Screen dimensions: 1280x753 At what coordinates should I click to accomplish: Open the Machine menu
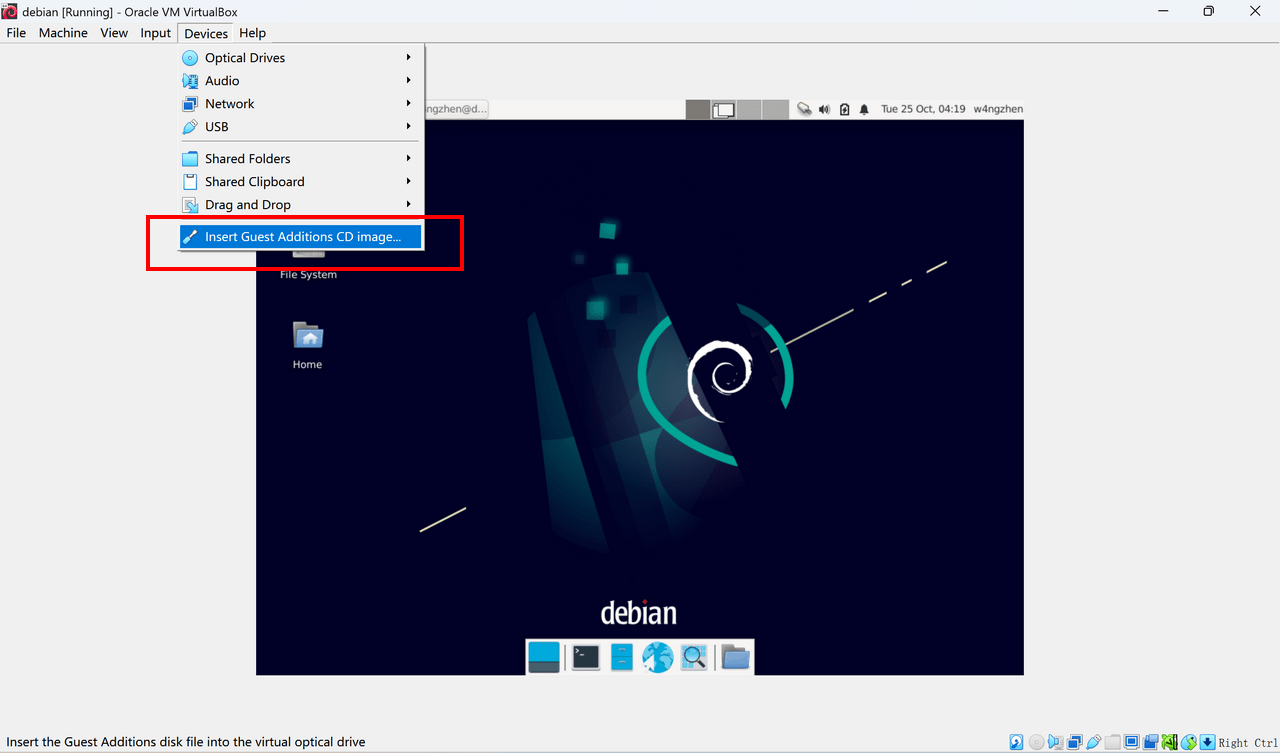point(63,33)
